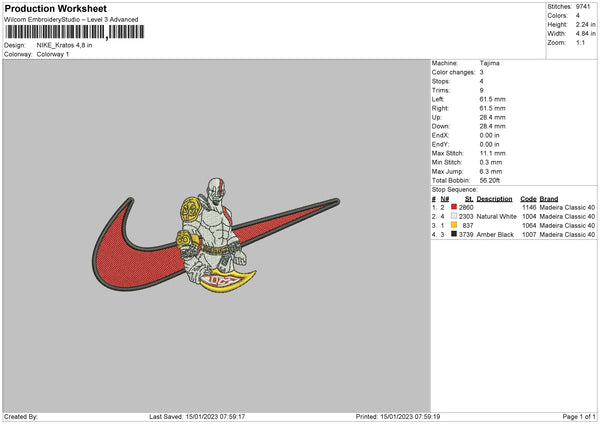
Task: Click the 'Page 1 of 1' footer text
Action: [x=579, y=417]
